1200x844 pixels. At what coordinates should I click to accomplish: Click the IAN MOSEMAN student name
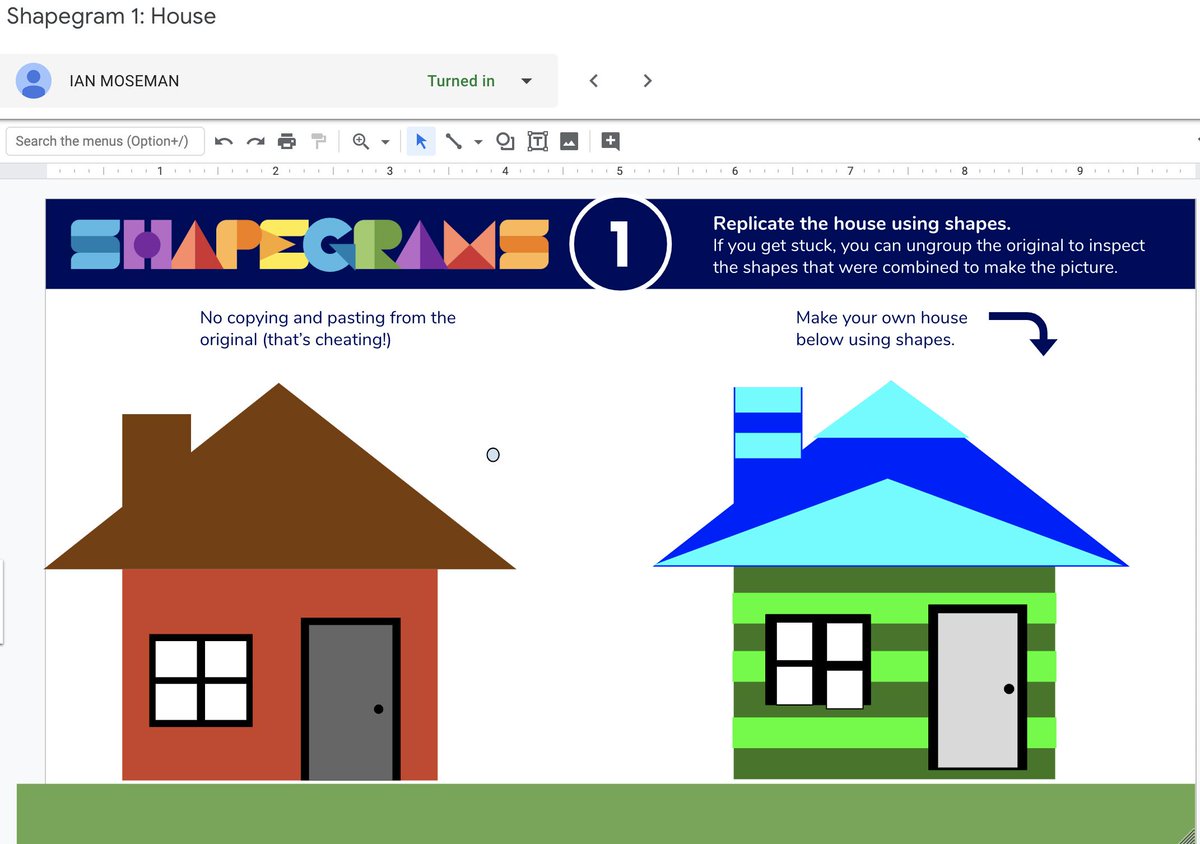tap(124, 81)
